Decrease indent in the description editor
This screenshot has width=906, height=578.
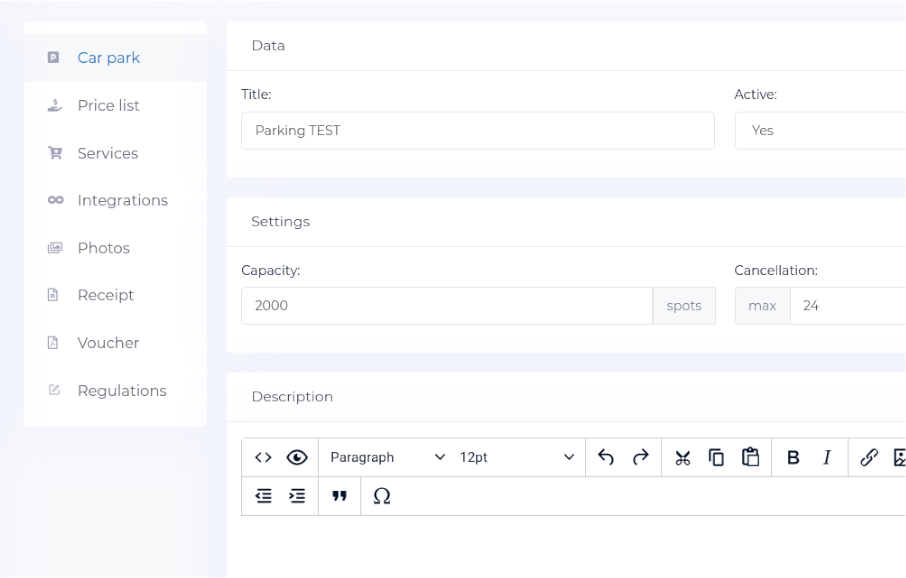(x=263, y=497)
